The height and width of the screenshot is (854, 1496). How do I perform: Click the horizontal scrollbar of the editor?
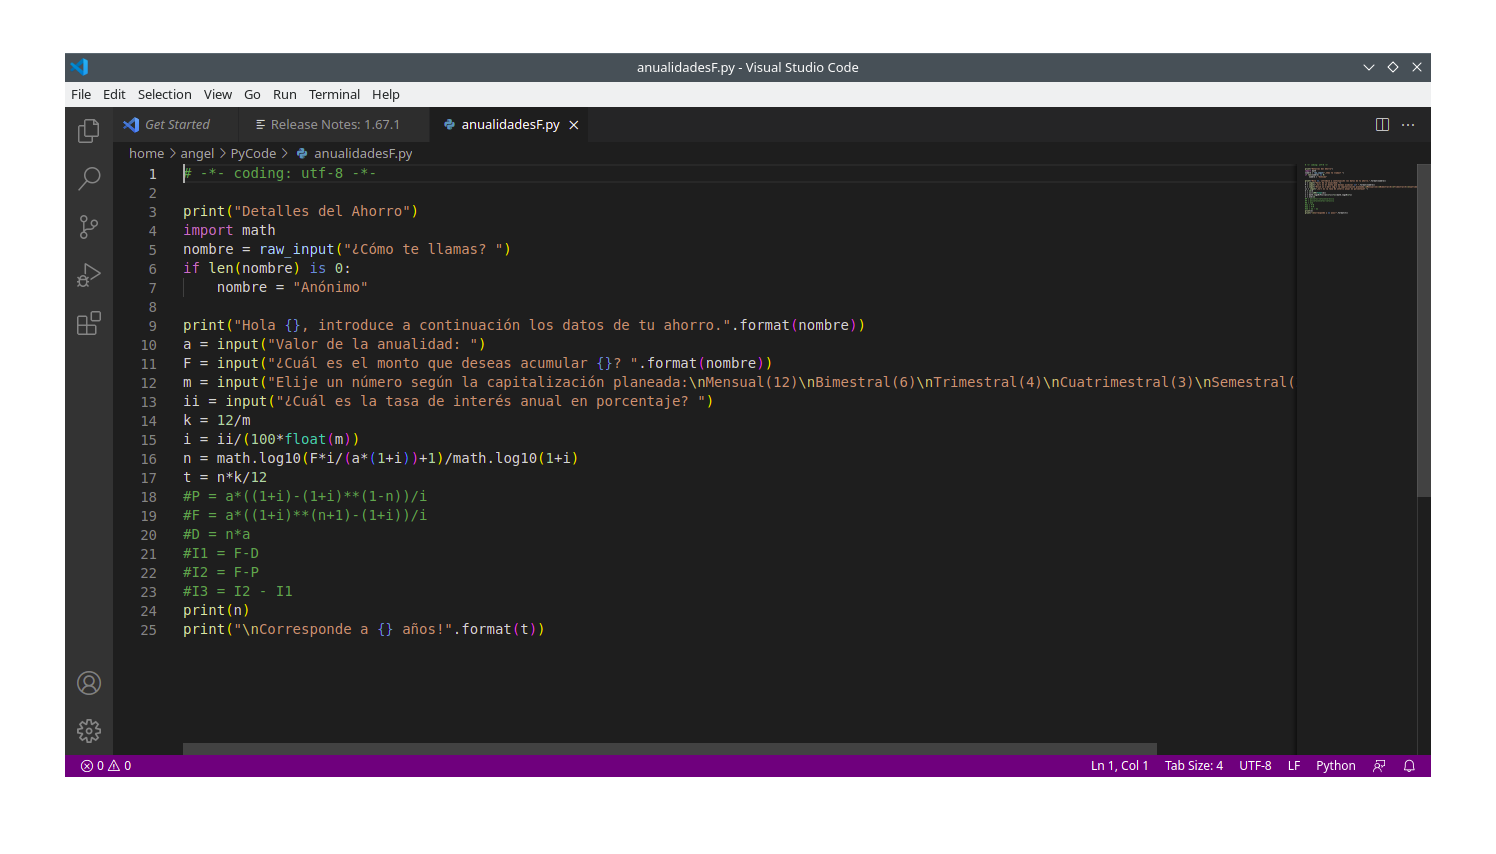[670, 749]
